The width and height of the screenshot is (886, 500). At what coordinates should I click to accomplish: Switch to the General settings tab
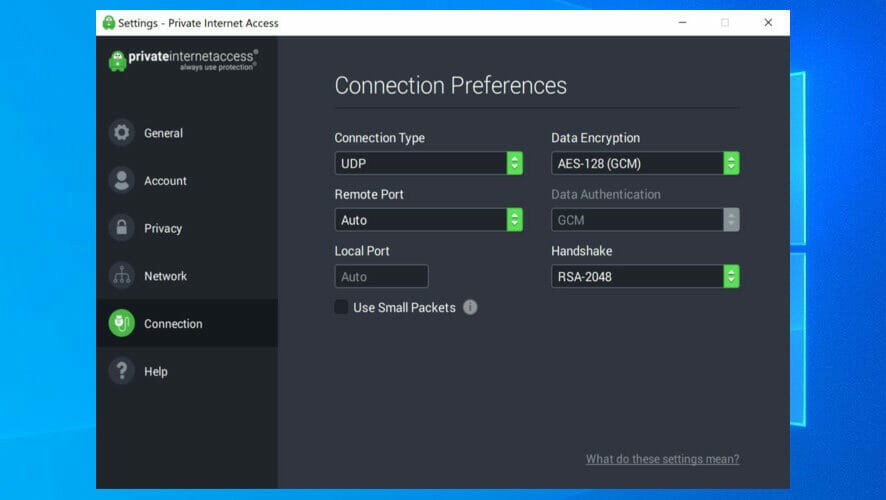(163, 133)
